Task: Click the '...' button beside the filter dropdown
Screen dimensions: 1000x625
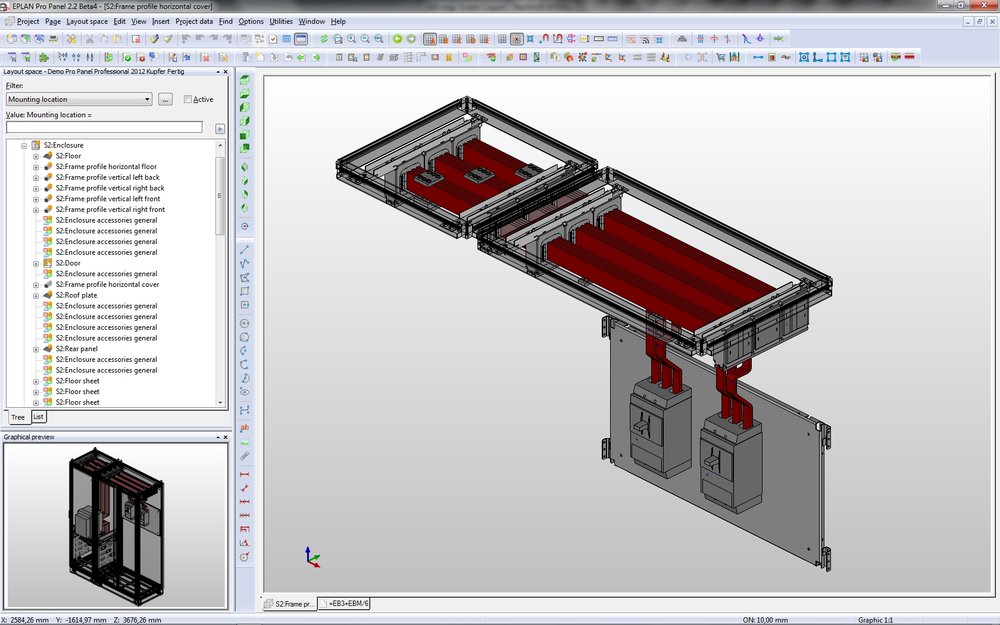Action: [x=165, y=99]
